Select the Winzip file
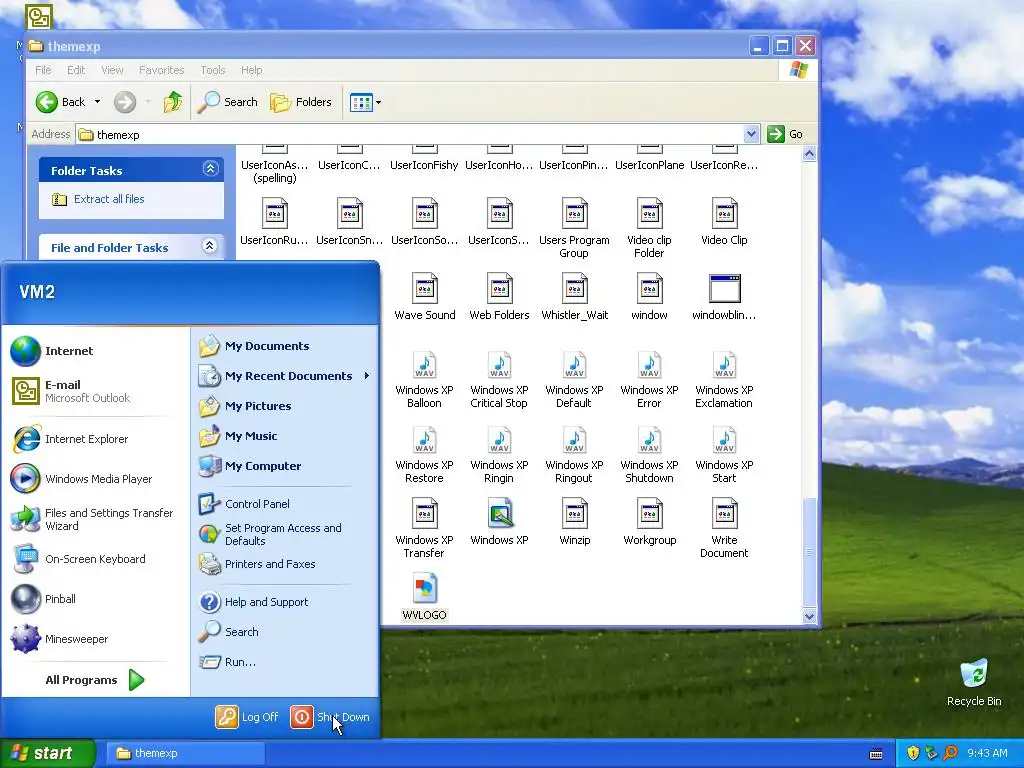Viewport: 1024px width, 768px height. coord(575,522)
